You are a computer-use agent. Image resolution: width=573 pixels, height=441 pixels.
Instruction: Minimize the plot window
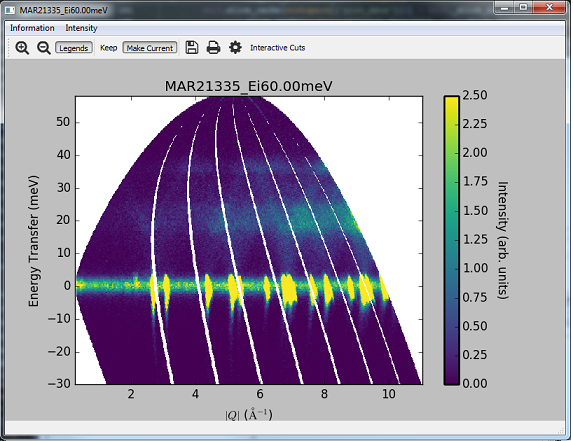click(x=505, y=7)
